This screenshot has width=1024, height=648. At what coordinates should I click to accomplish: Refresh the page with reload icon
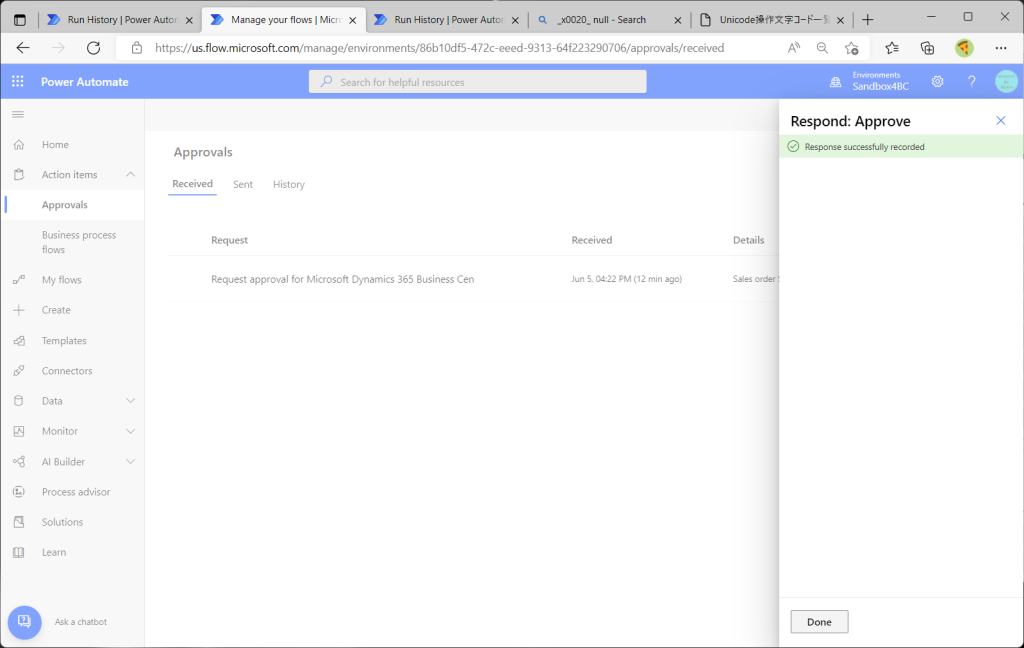pos(93,48)
